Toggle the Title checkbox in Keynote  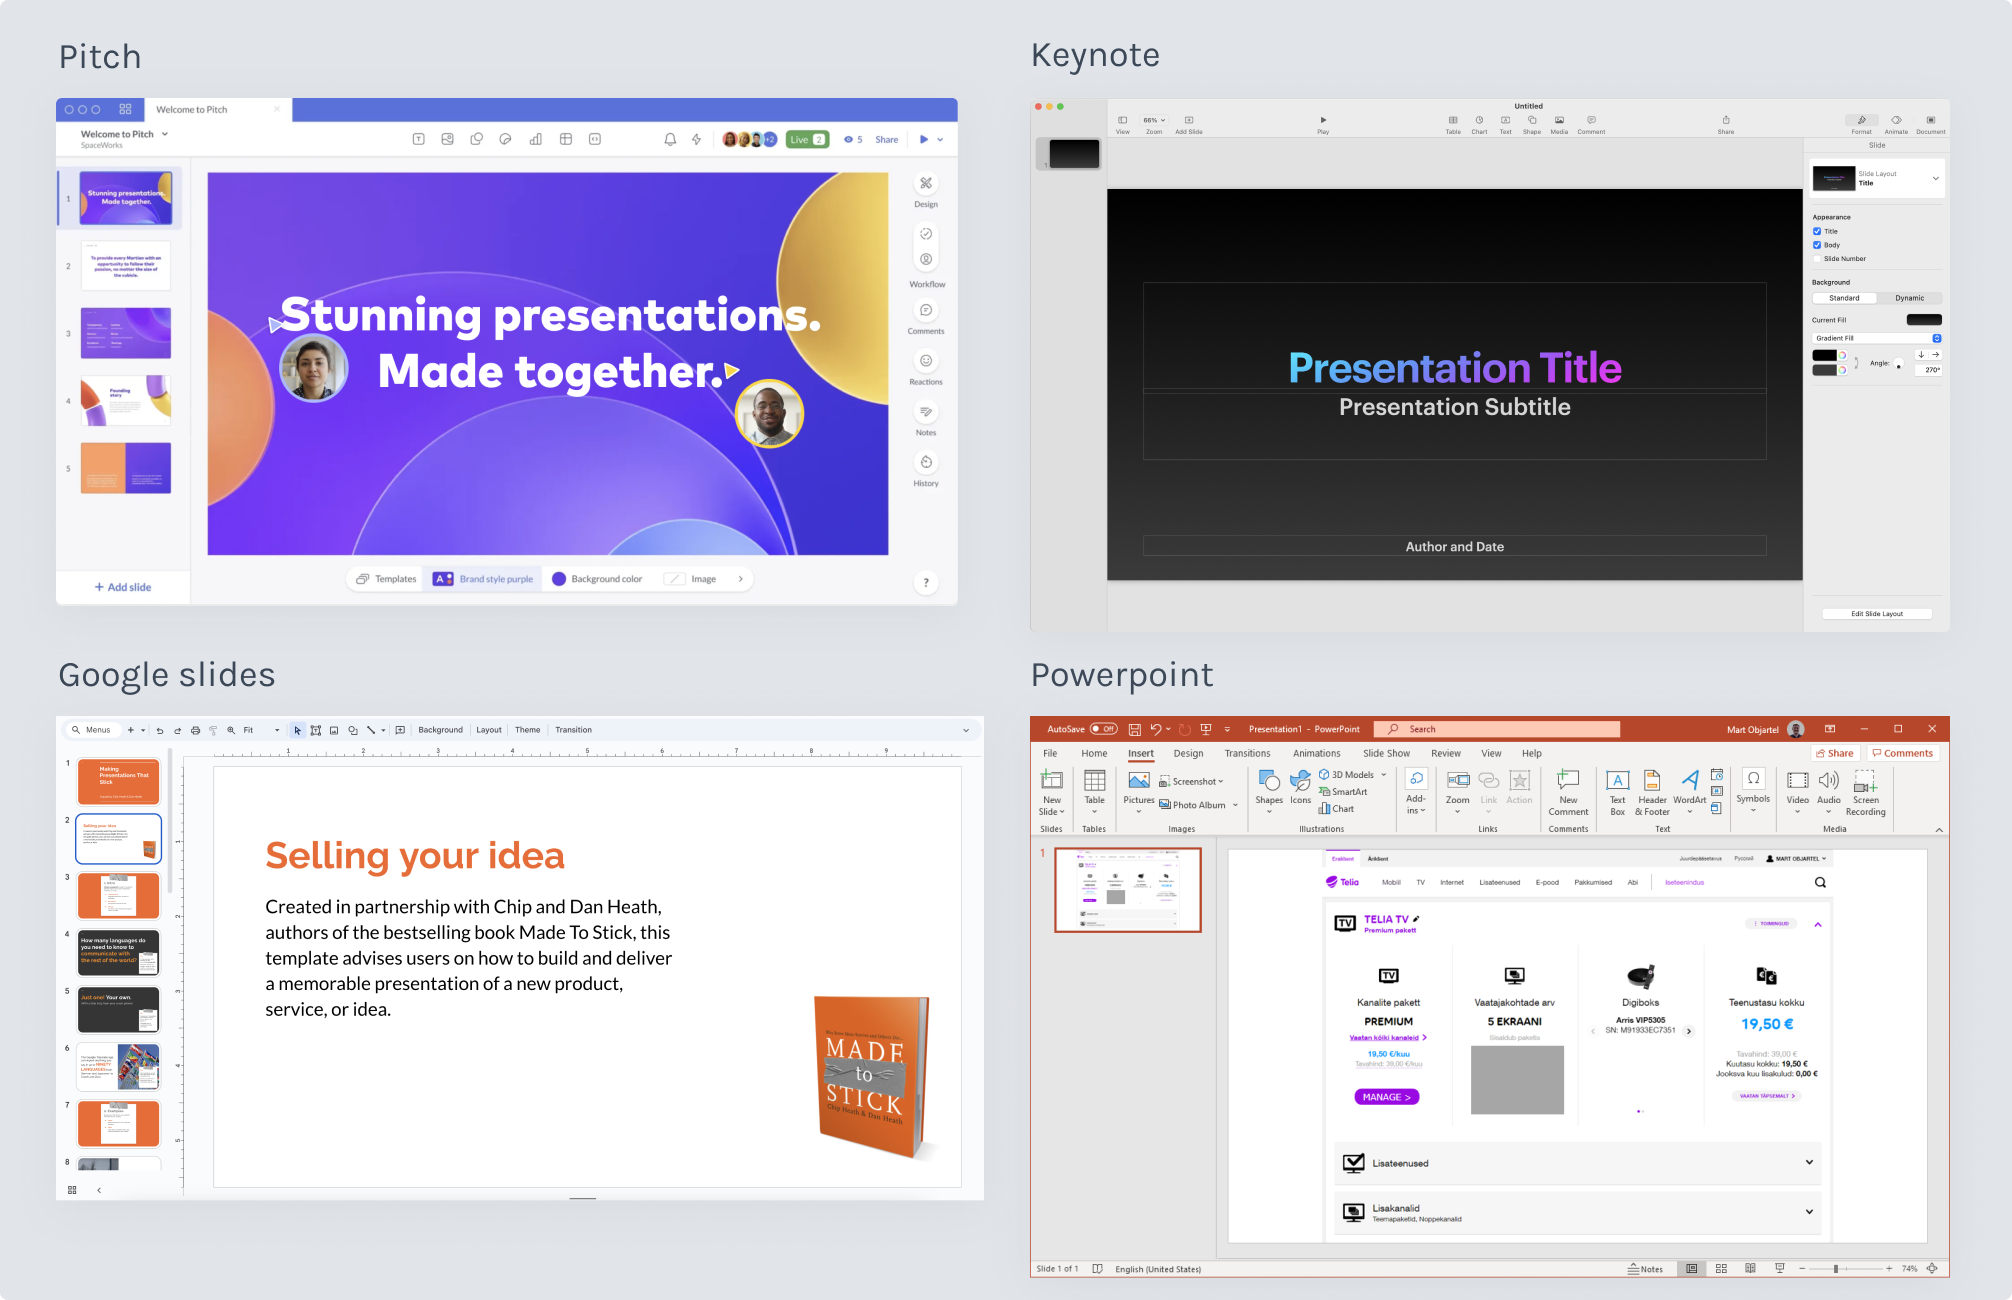click(1817, 231)
